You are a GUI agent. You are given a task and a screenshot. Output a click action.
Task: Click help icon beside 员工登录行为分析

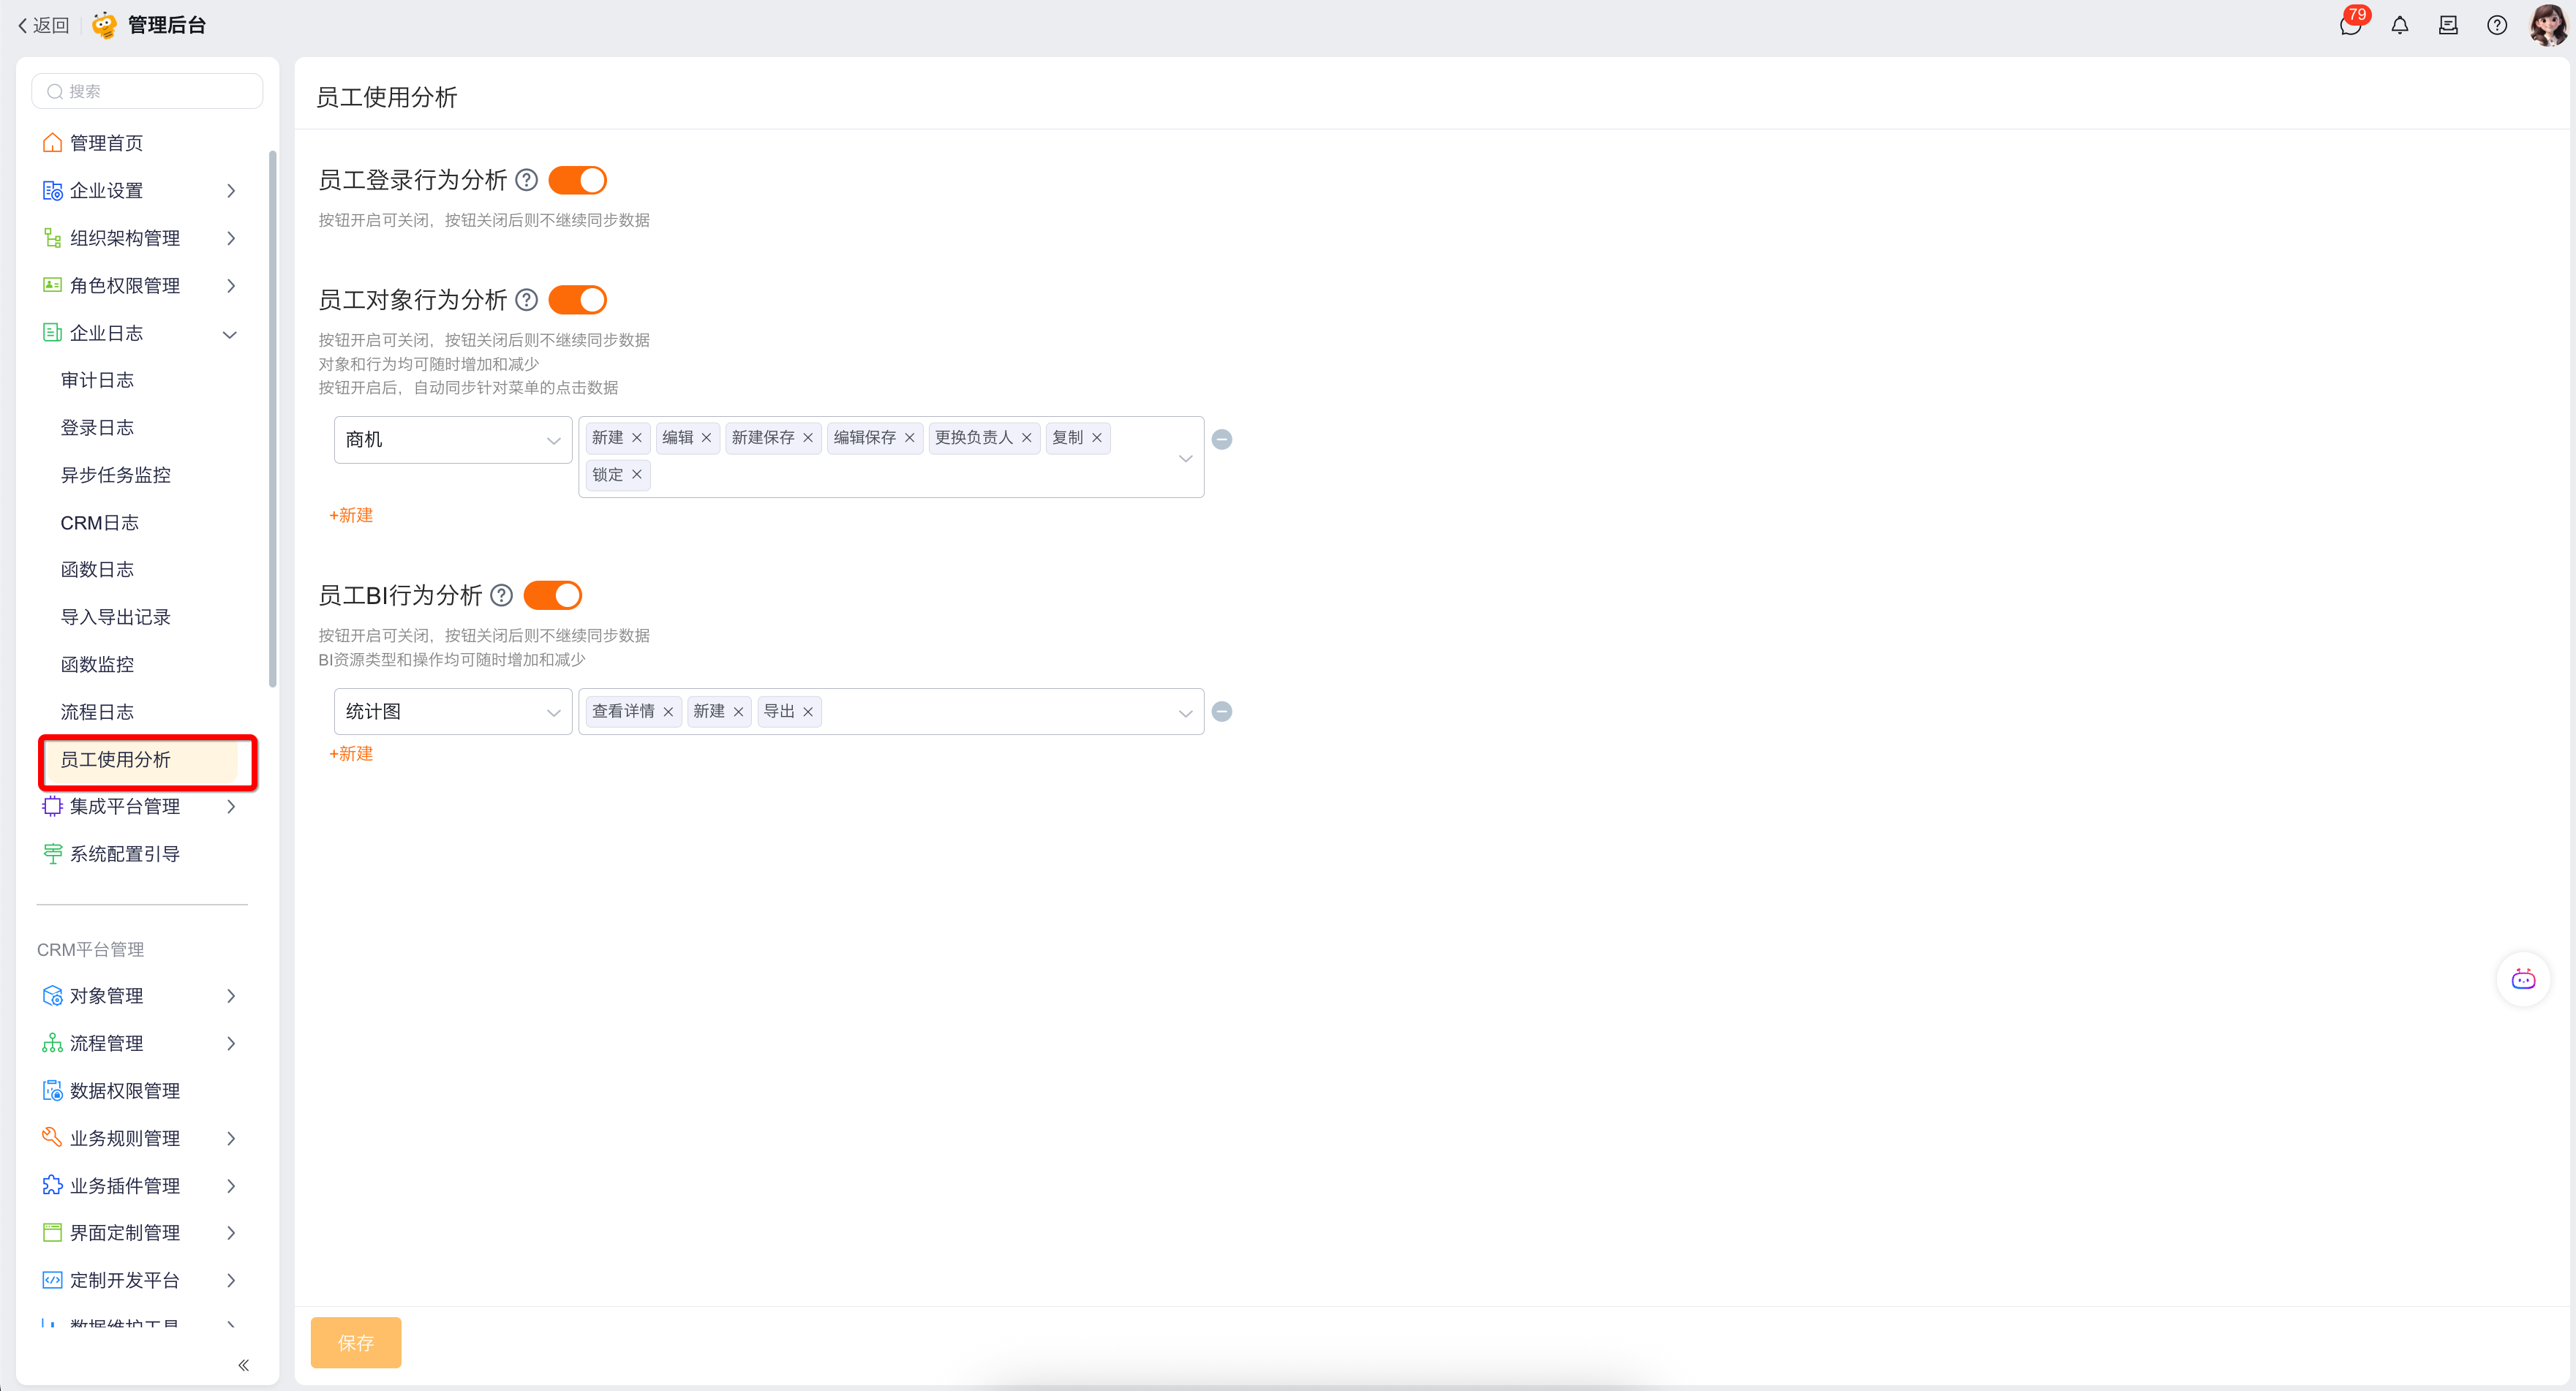[526, 180]
